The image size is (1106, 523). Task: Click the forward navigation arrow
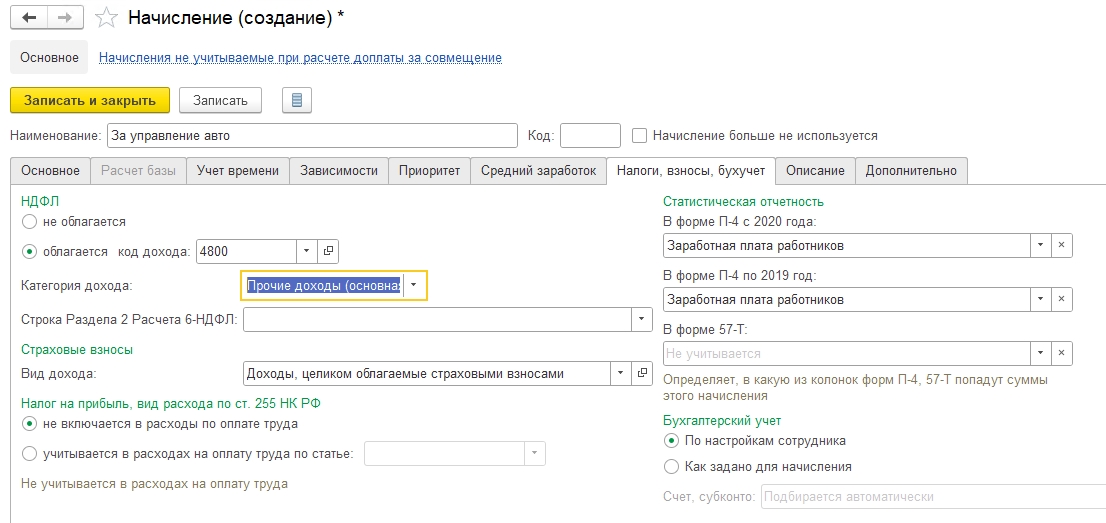tap(65, 18)
